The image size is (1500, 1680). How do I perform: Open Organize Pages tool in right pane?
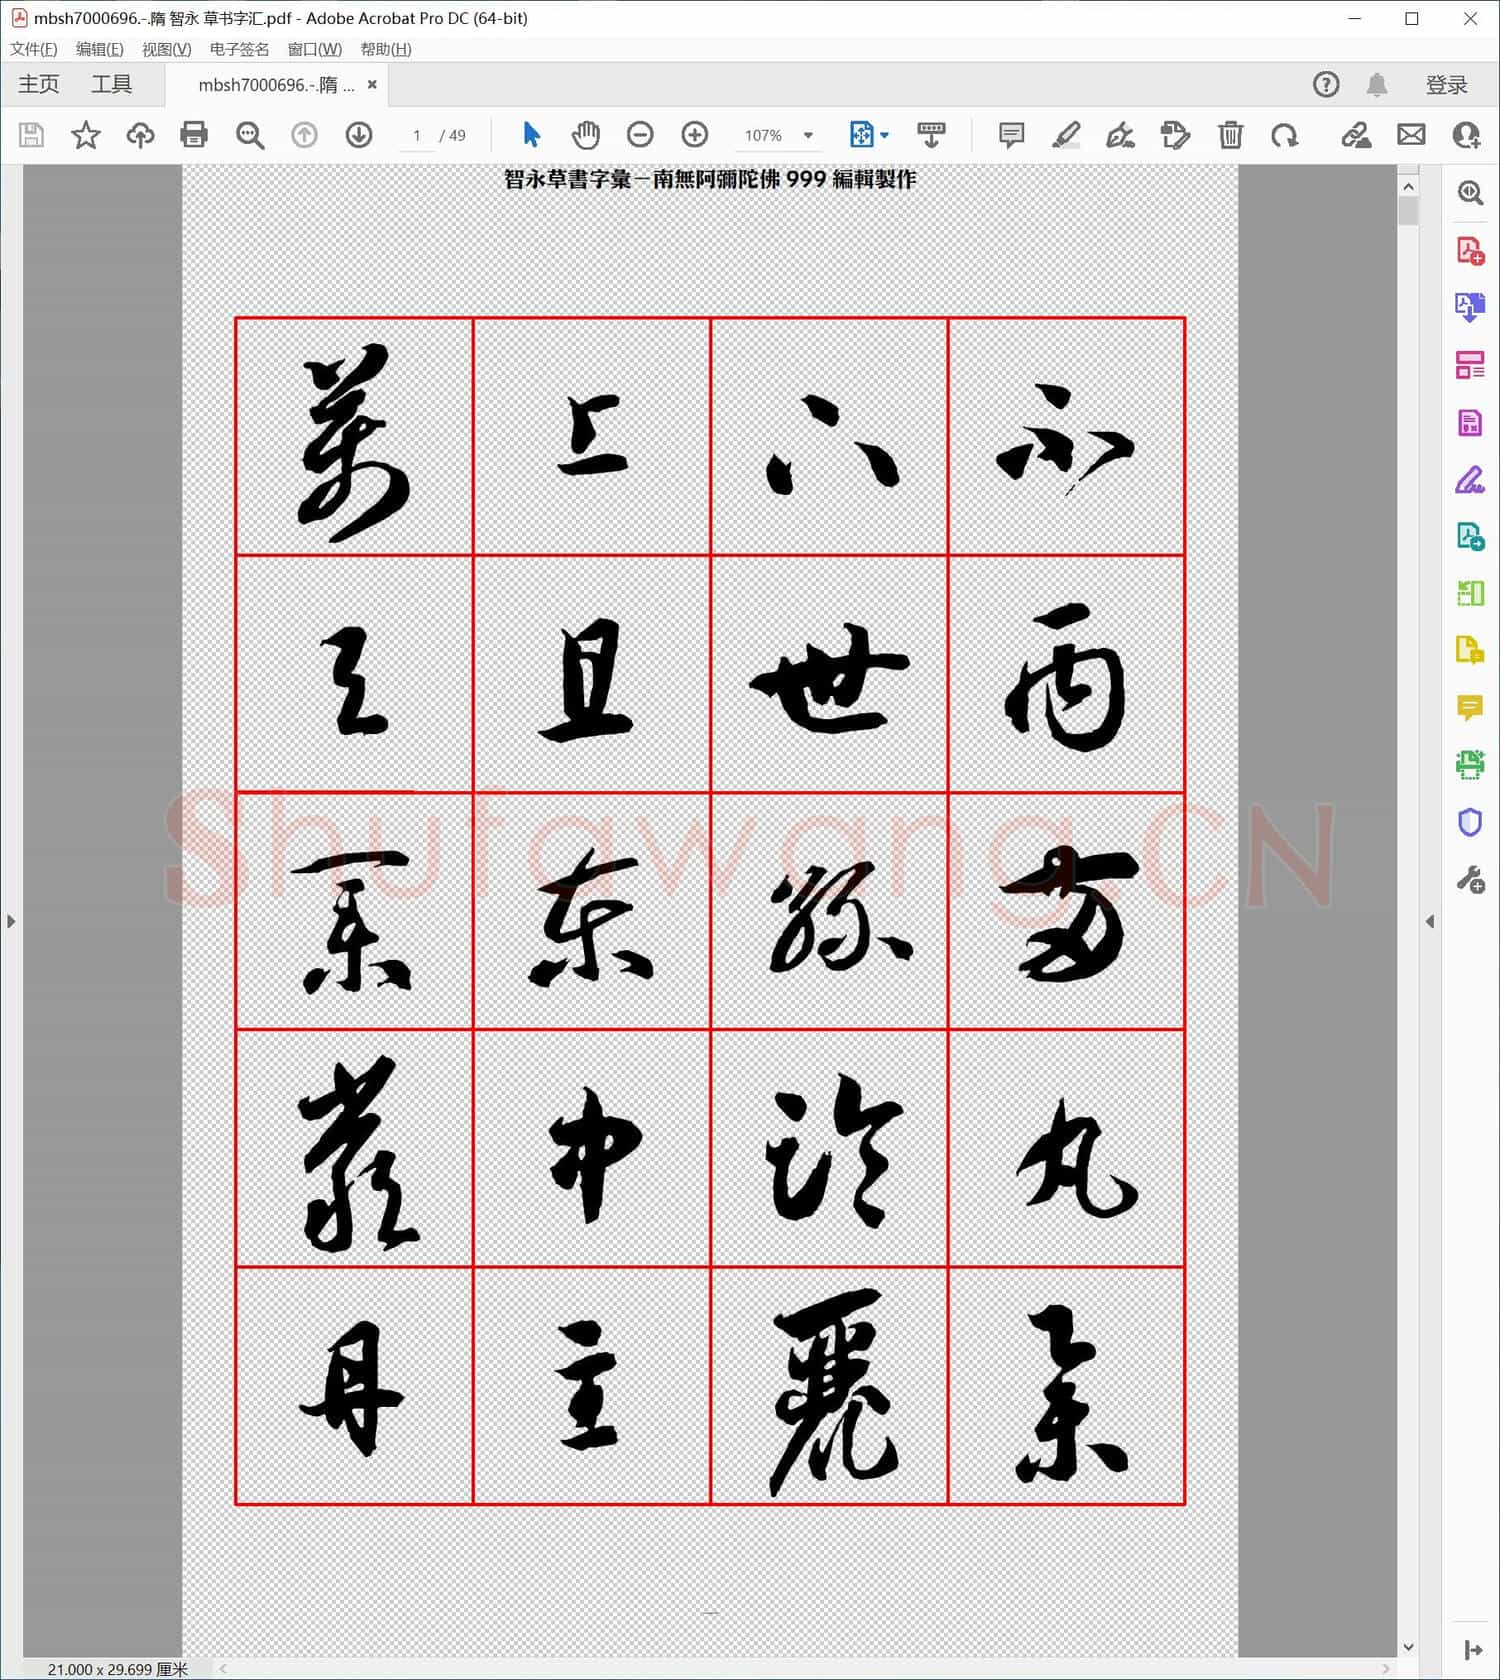pos(1469,365)
